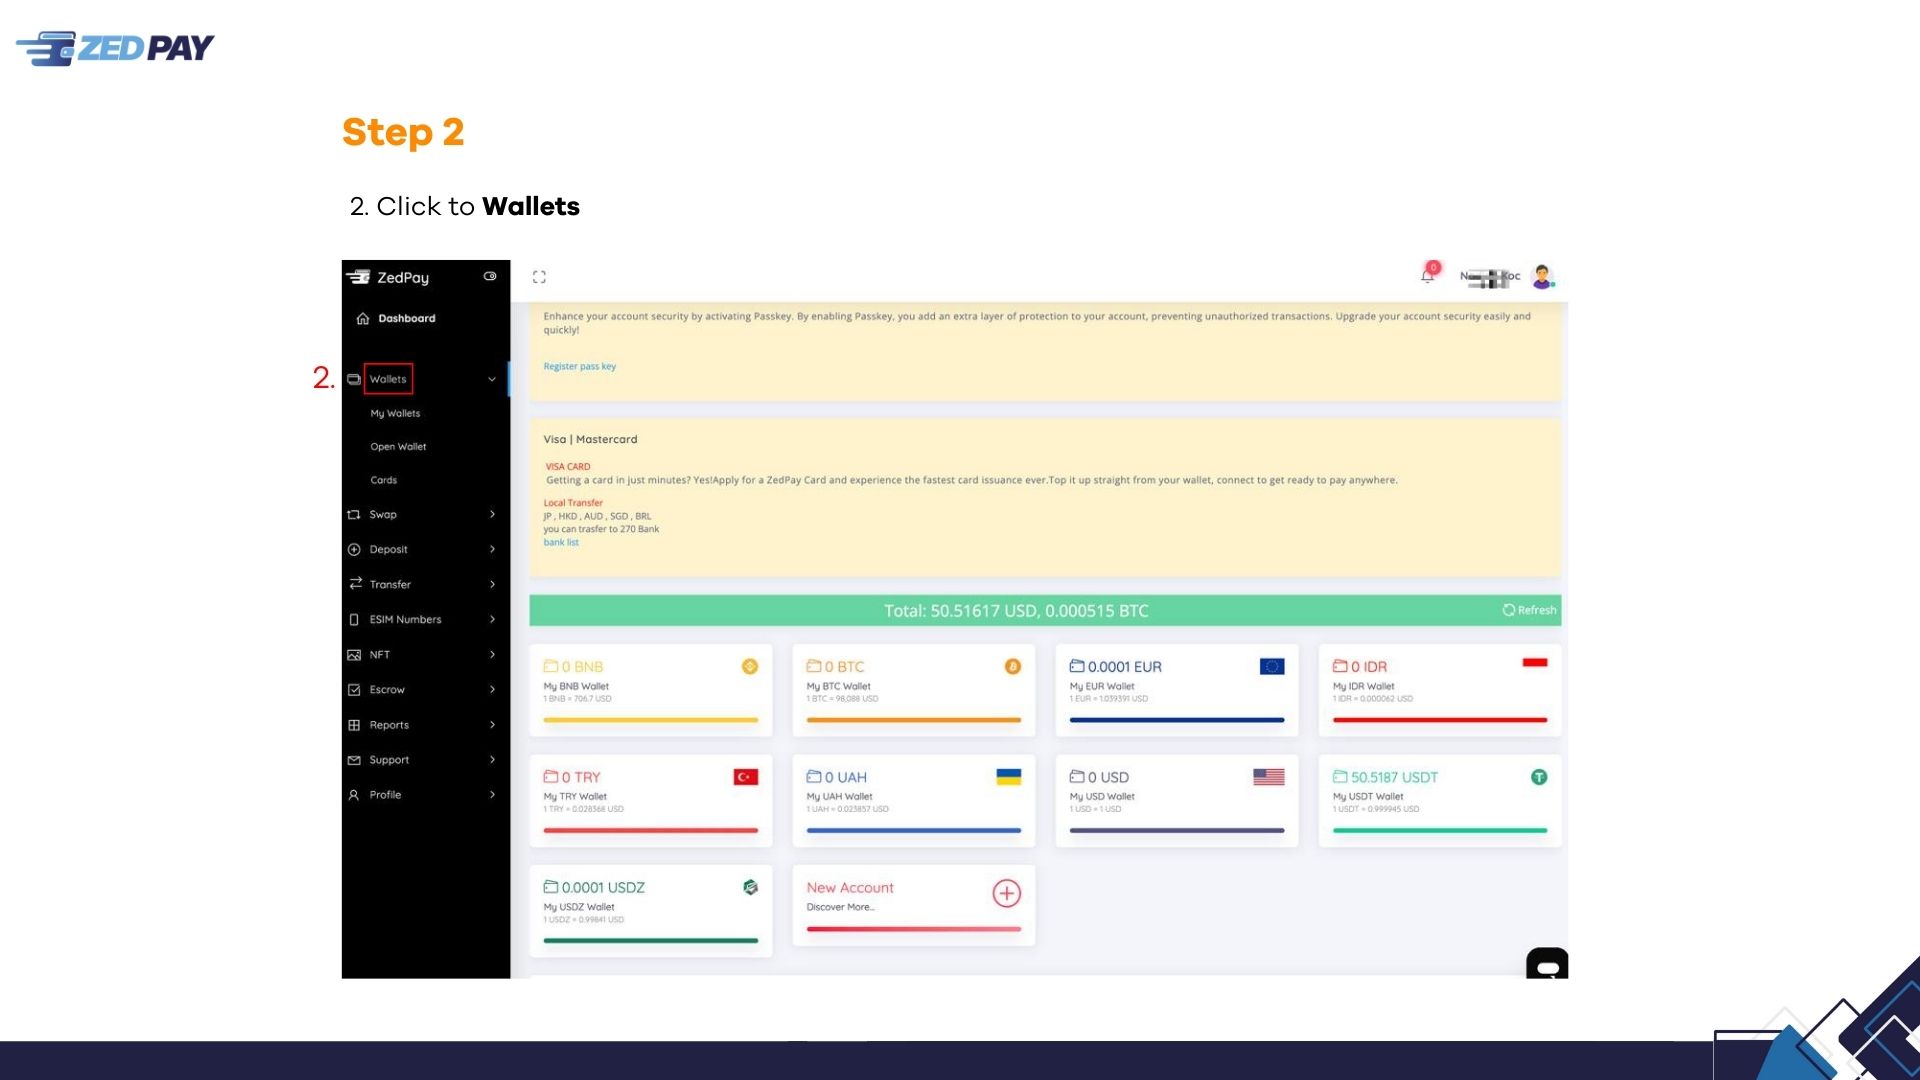Screen dimensions: 1920x1080
Task: Click the fullscreen expand icon
Action: tap(539, 277)
